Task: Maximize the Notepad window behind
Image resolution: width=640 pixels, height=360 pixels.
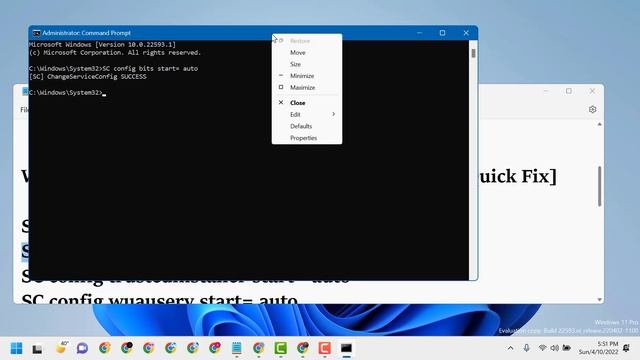Action: coord(569,91)
